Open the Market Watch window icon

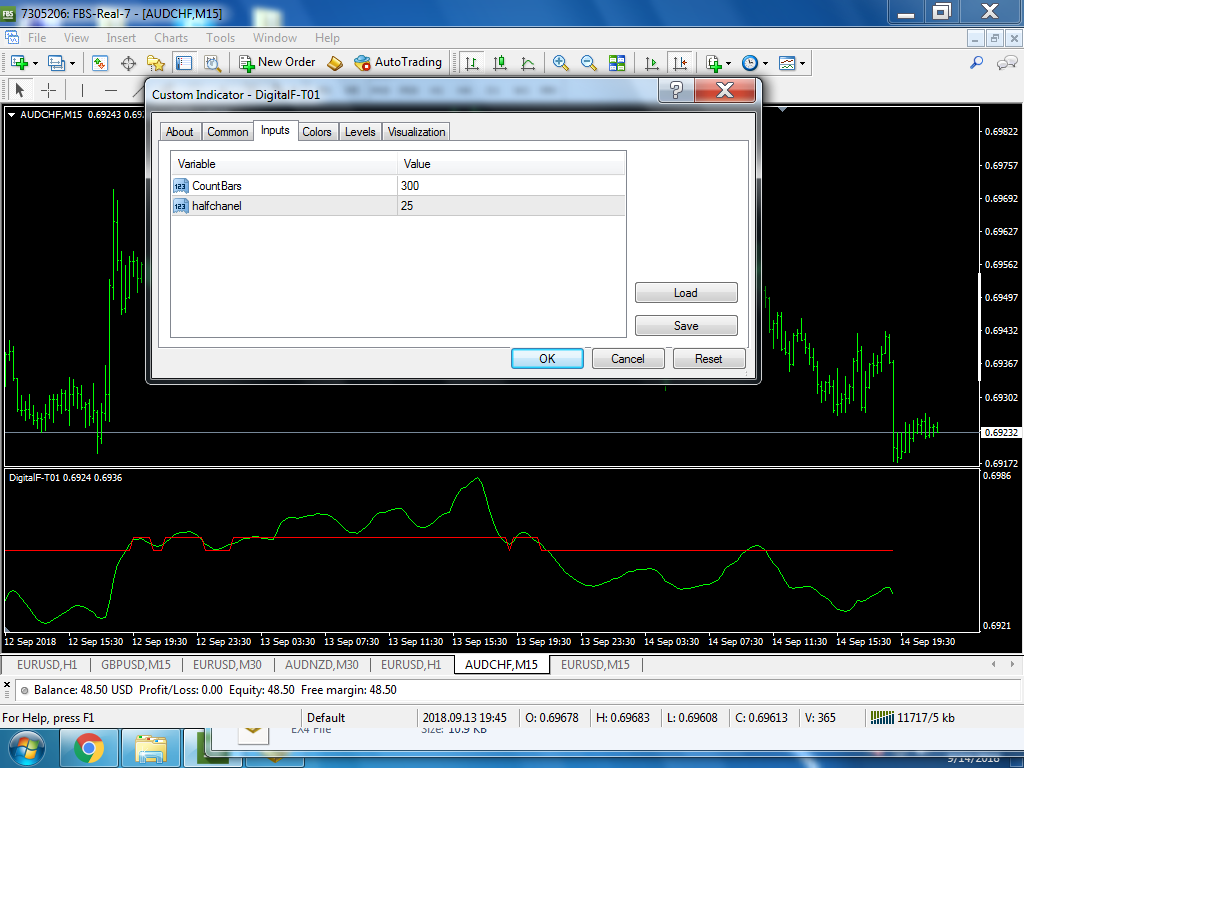(x=100, y=62)
